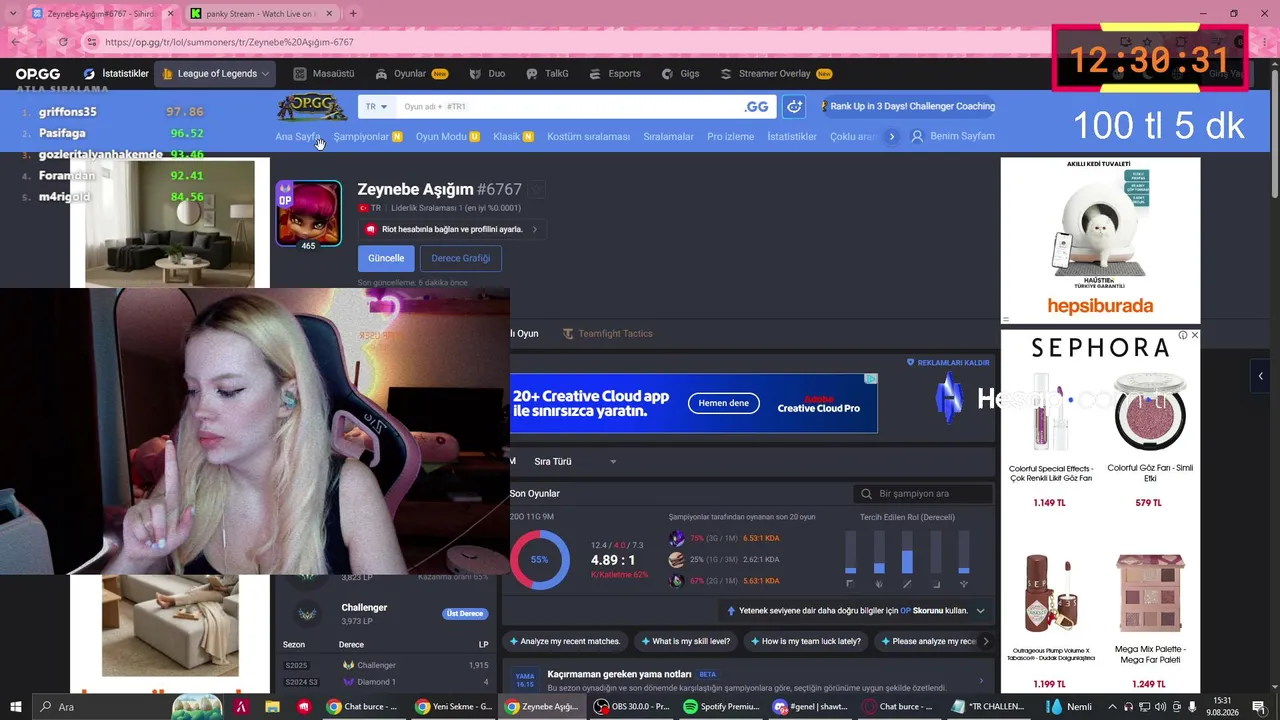The height and width of the screenshot is (720, 1280).
Task: Open the Windows Start menu
Action: pos(15,707)
